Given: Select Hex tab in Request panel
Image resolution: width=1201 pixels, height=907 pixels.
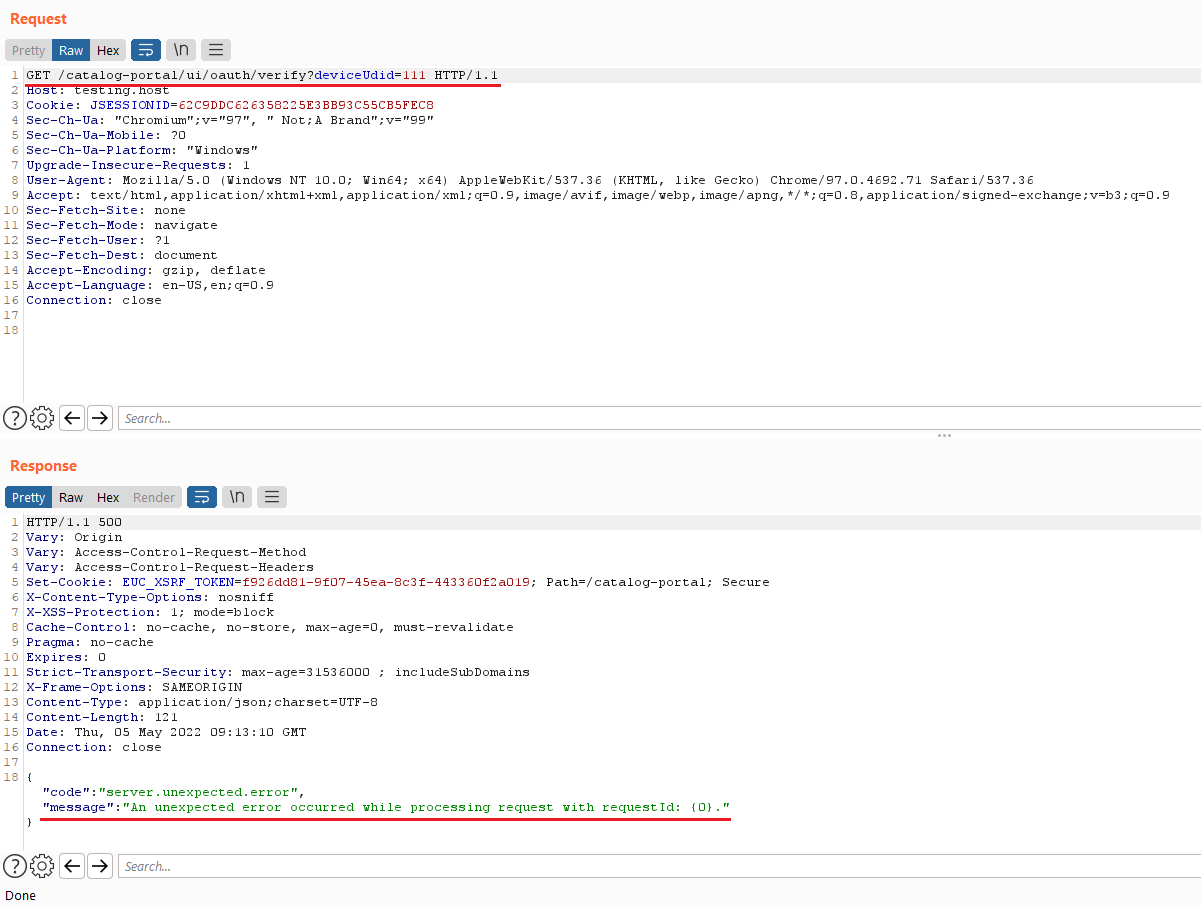Looking at the screenshot, I should point(108,50).
